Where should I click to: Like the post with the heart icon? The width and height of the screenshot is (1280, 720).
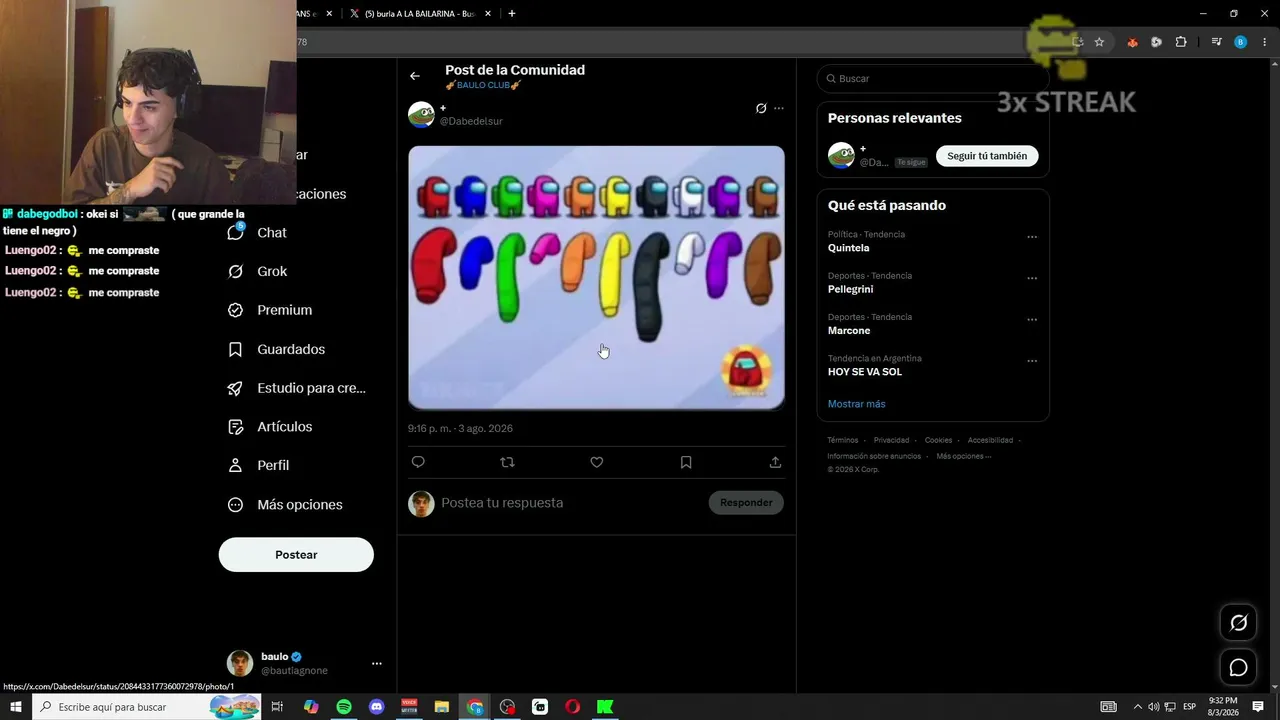click(597, 462)
